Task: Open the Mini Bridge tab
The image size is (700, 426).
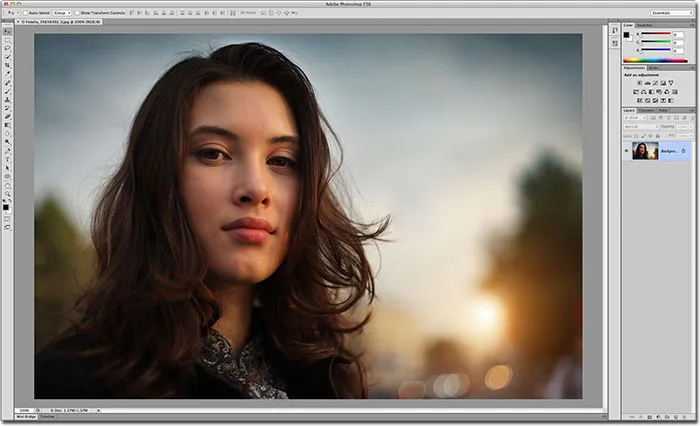Action: click(26, 417)
